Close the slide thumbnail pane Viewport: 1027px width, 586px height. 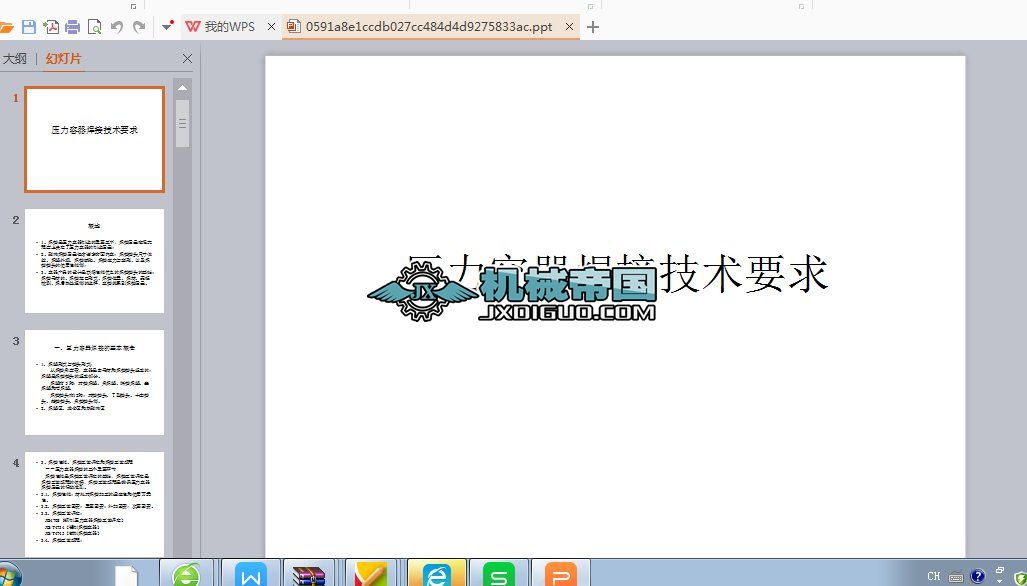187,58
